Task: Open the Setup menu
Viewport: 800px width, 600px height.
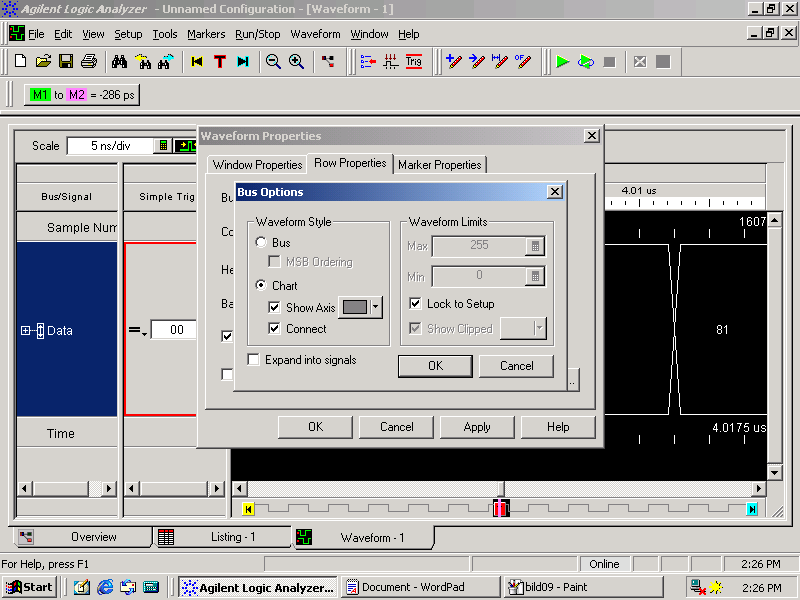Action: [x=128, y=34]
